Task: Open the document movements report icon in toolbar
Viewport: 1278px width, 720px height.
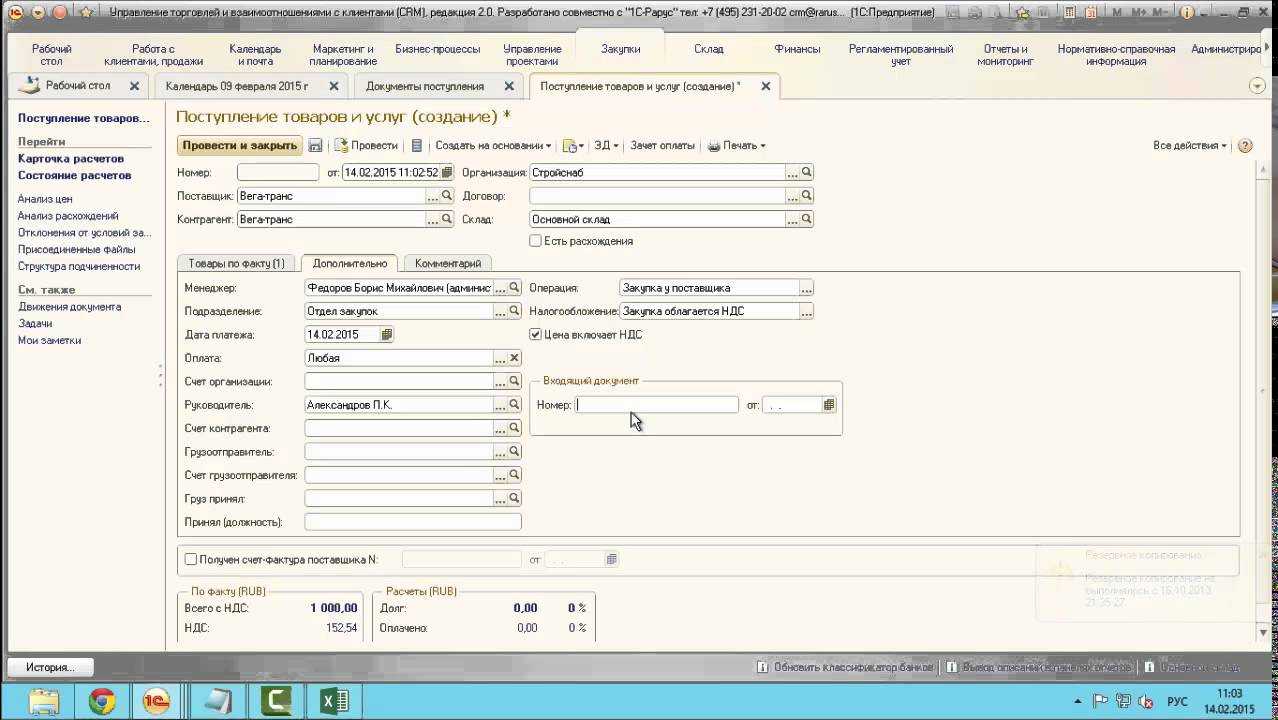Action: (417, 146)
